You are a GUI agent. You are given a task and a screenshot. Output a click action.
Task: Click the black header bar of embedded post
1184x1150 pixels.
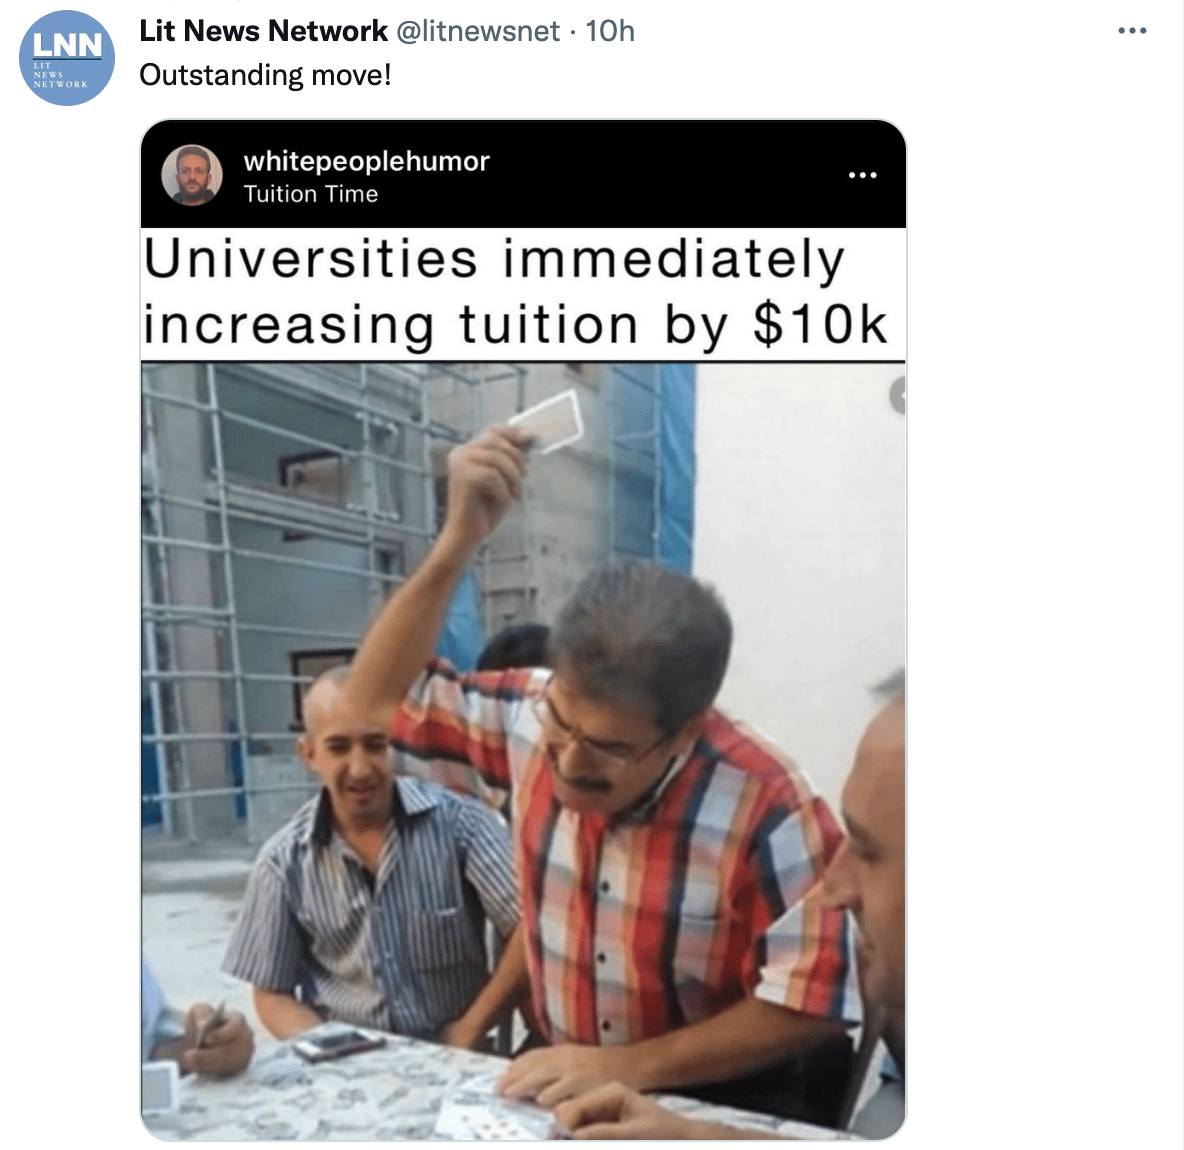click(x=523, y=174)
